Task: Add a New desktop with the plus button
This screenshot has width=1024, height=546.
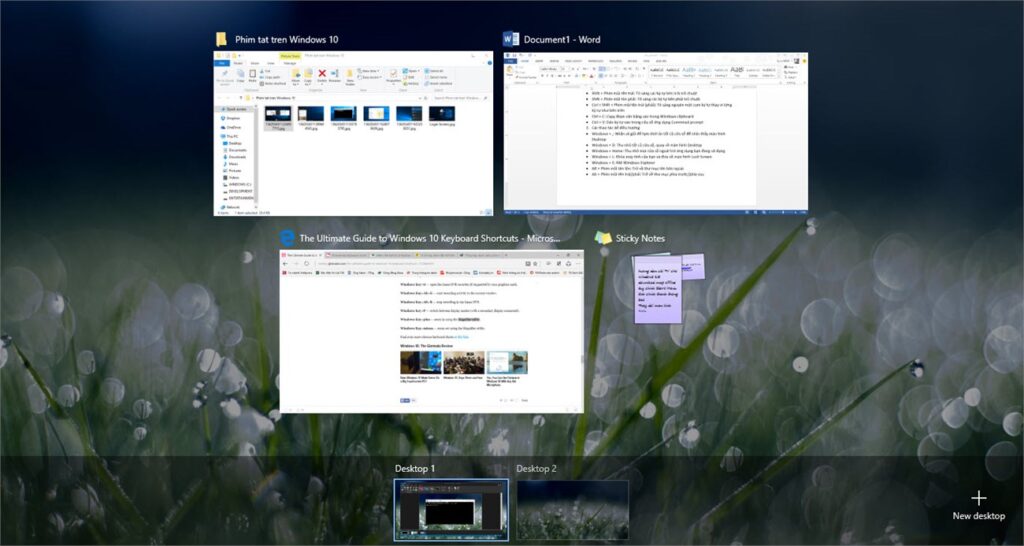Action: (978, 506)
